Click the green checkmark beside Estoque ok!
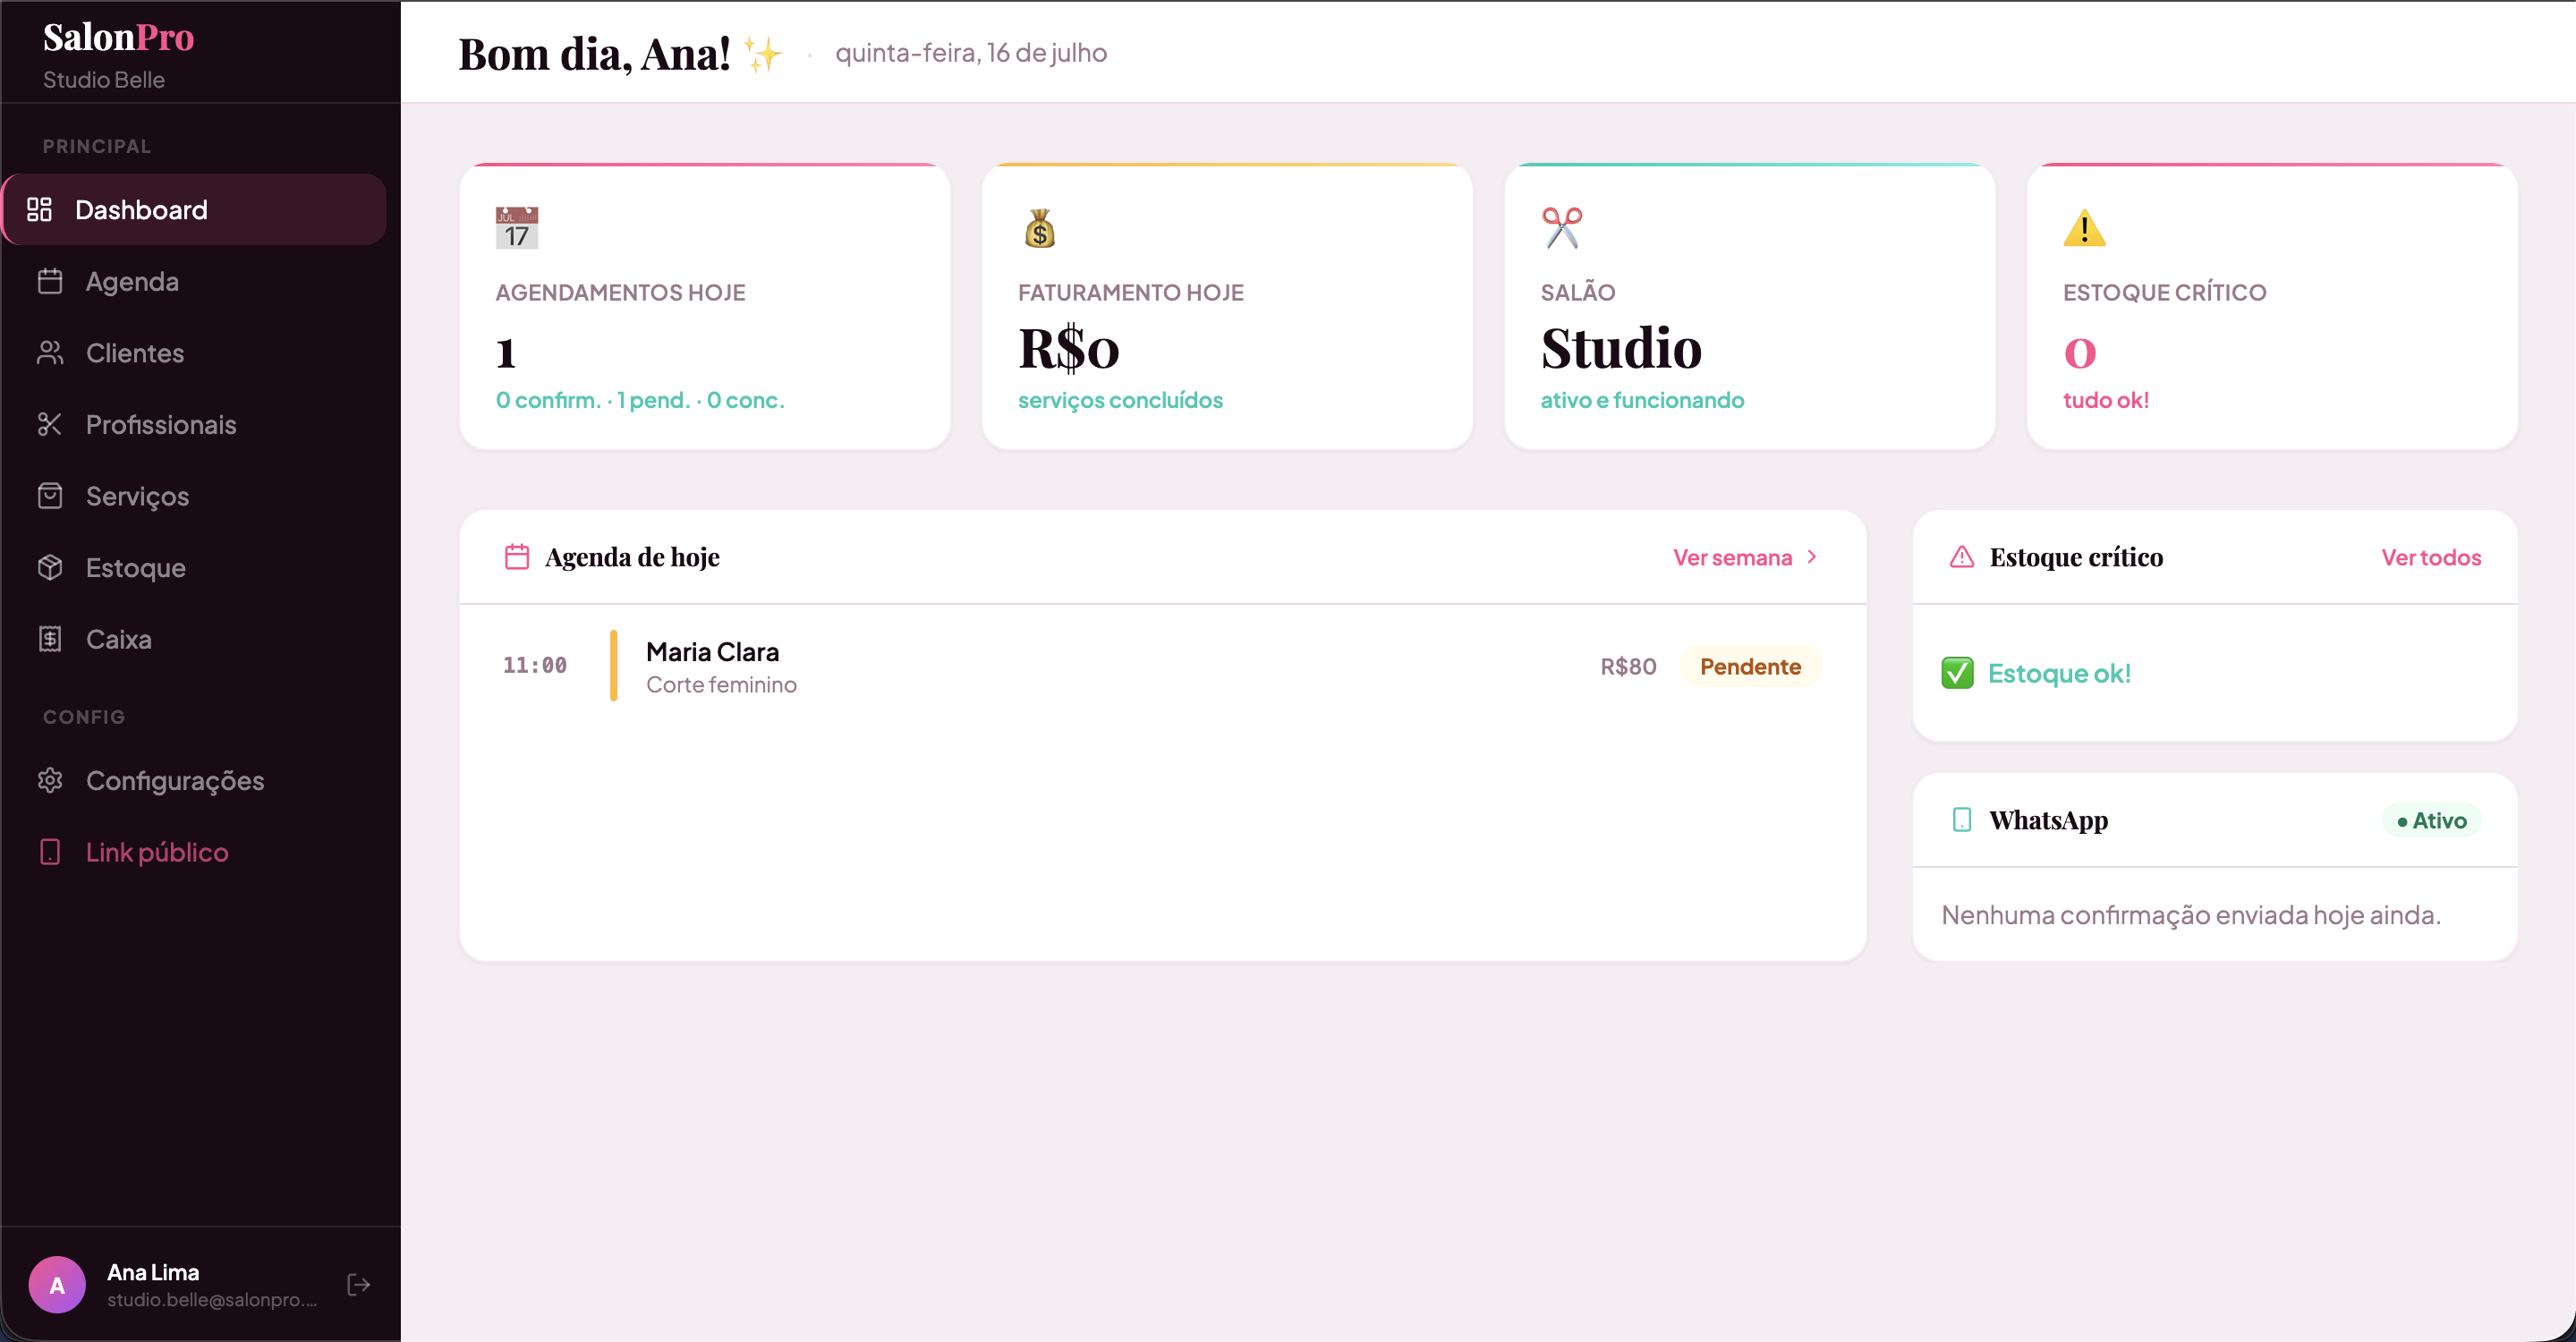Image resolution: width=2576 pixels, height=1342 pixels. tap(1957, 673)
